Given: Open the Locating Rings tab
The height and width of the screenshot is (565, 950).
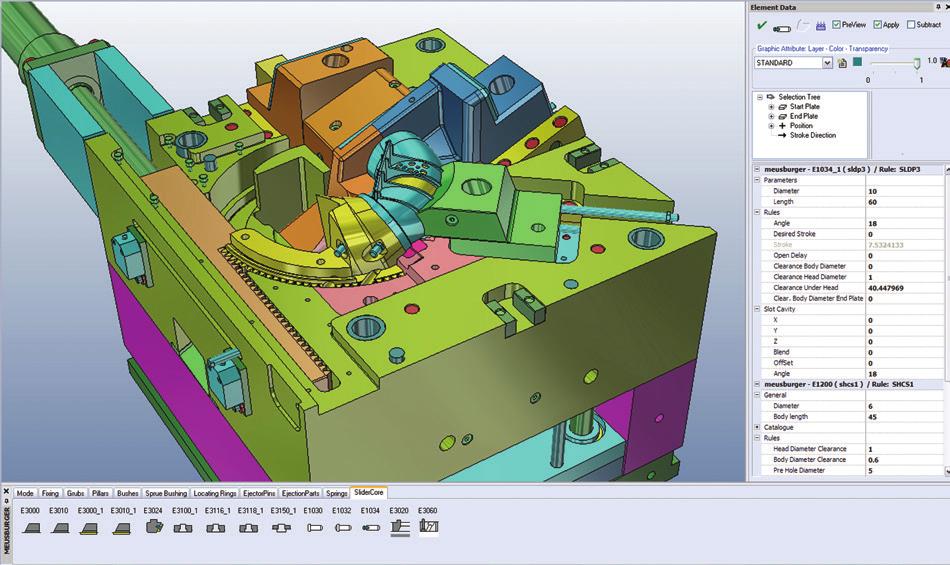Looking at the screenshot, I should coord(214,494).
